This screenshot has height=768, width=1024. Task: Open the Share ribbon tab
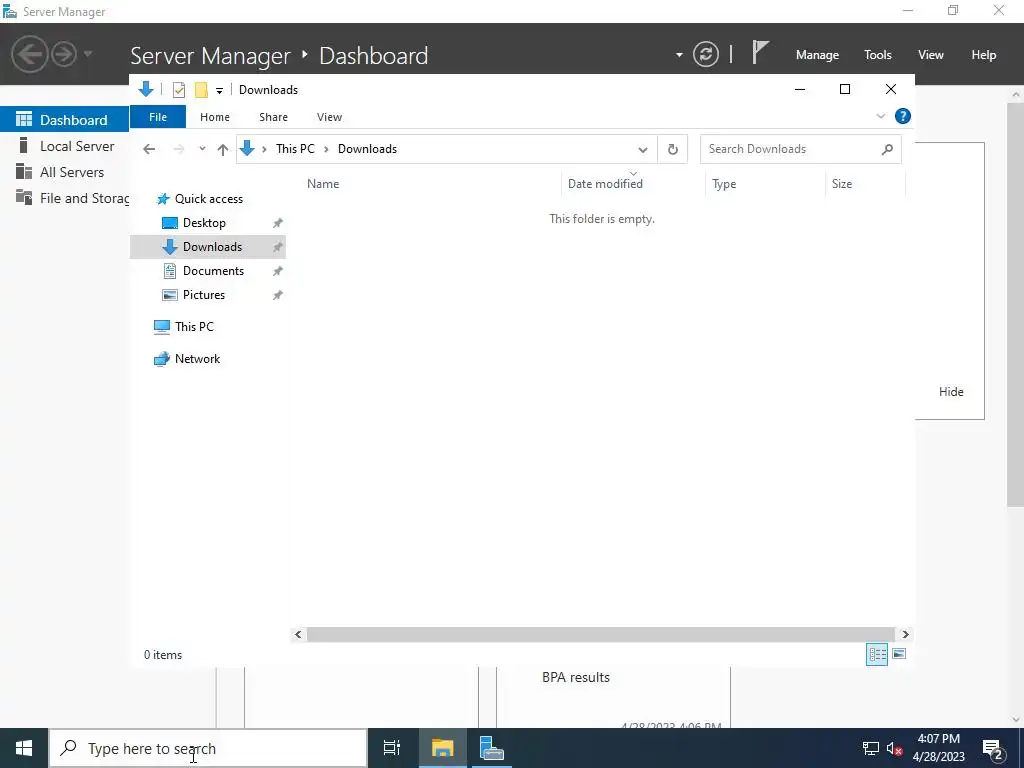point(273,117)
